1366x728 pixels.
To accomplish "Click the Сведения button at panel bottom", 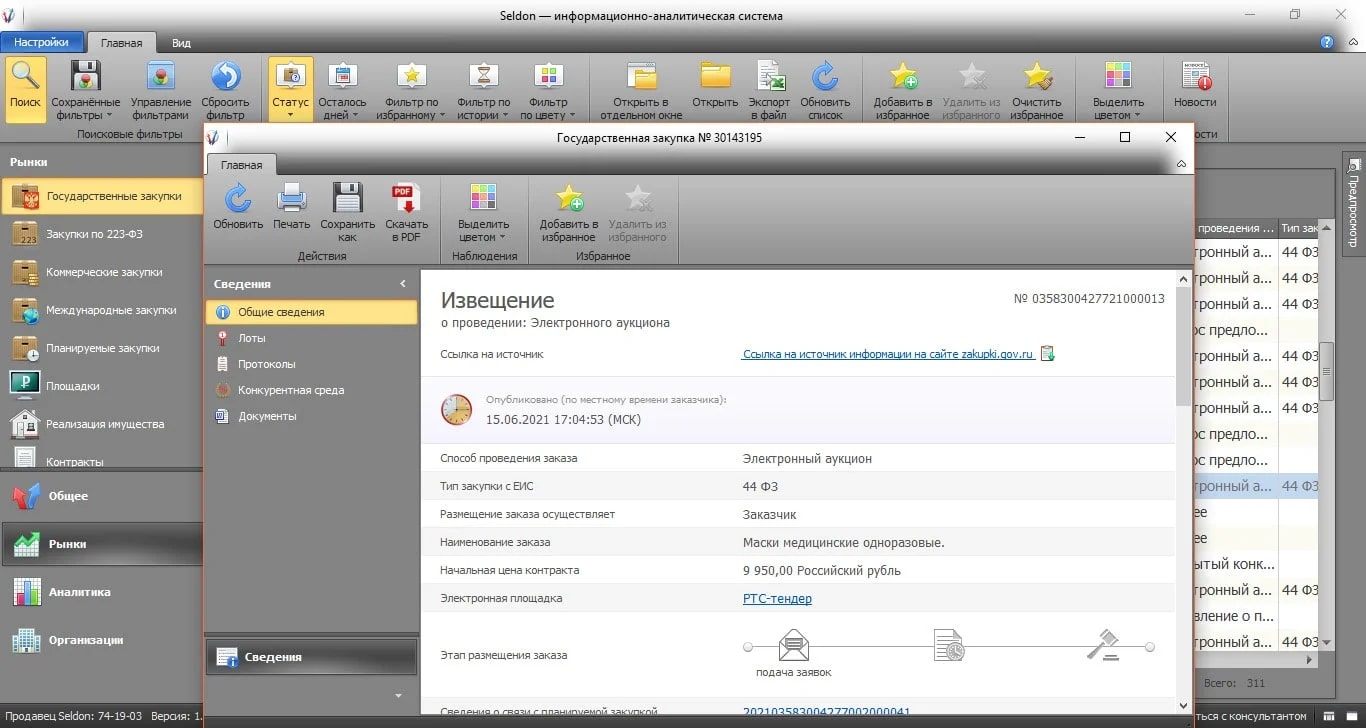I will tap(311, 657).
